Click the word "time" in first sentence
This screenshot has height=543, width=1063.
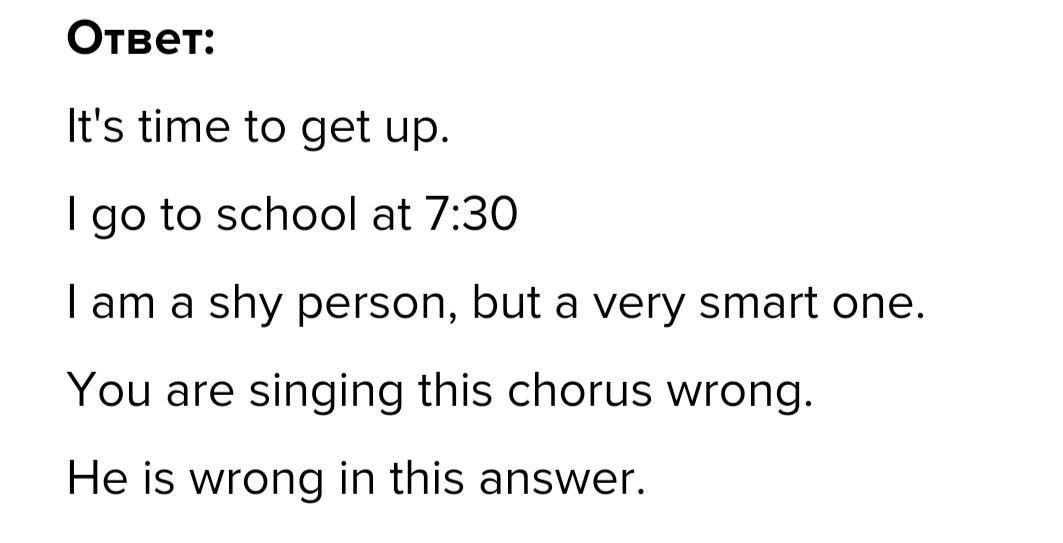[184, 129]
